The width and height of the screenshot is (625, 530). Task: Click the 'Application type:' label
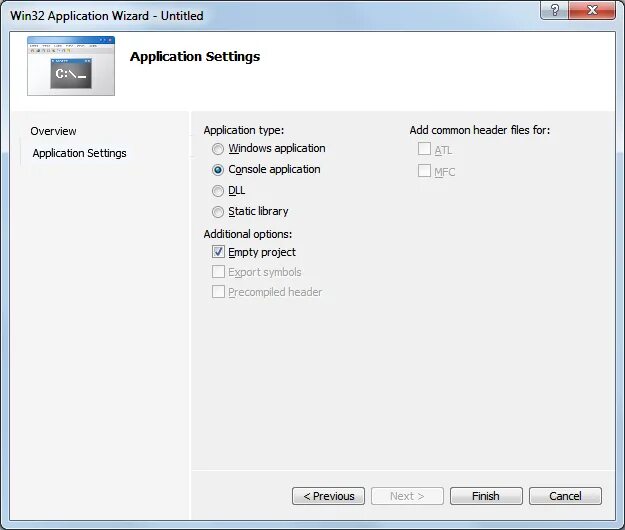(x=244, y=130)
